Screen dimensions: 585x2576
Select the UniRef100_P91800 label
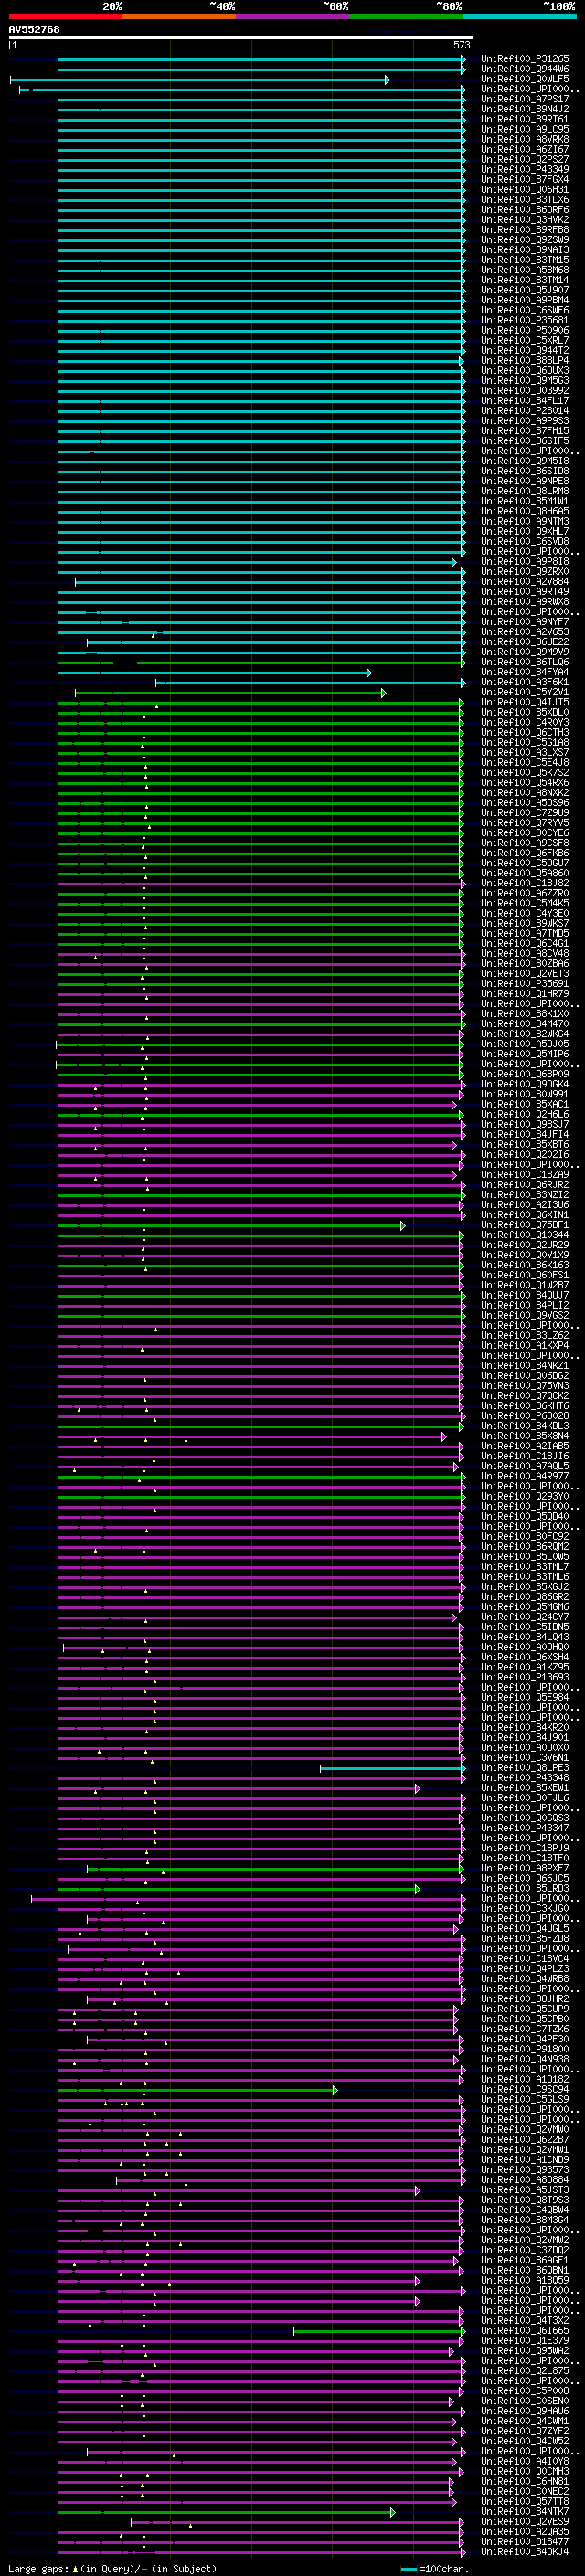[525, 2049]
